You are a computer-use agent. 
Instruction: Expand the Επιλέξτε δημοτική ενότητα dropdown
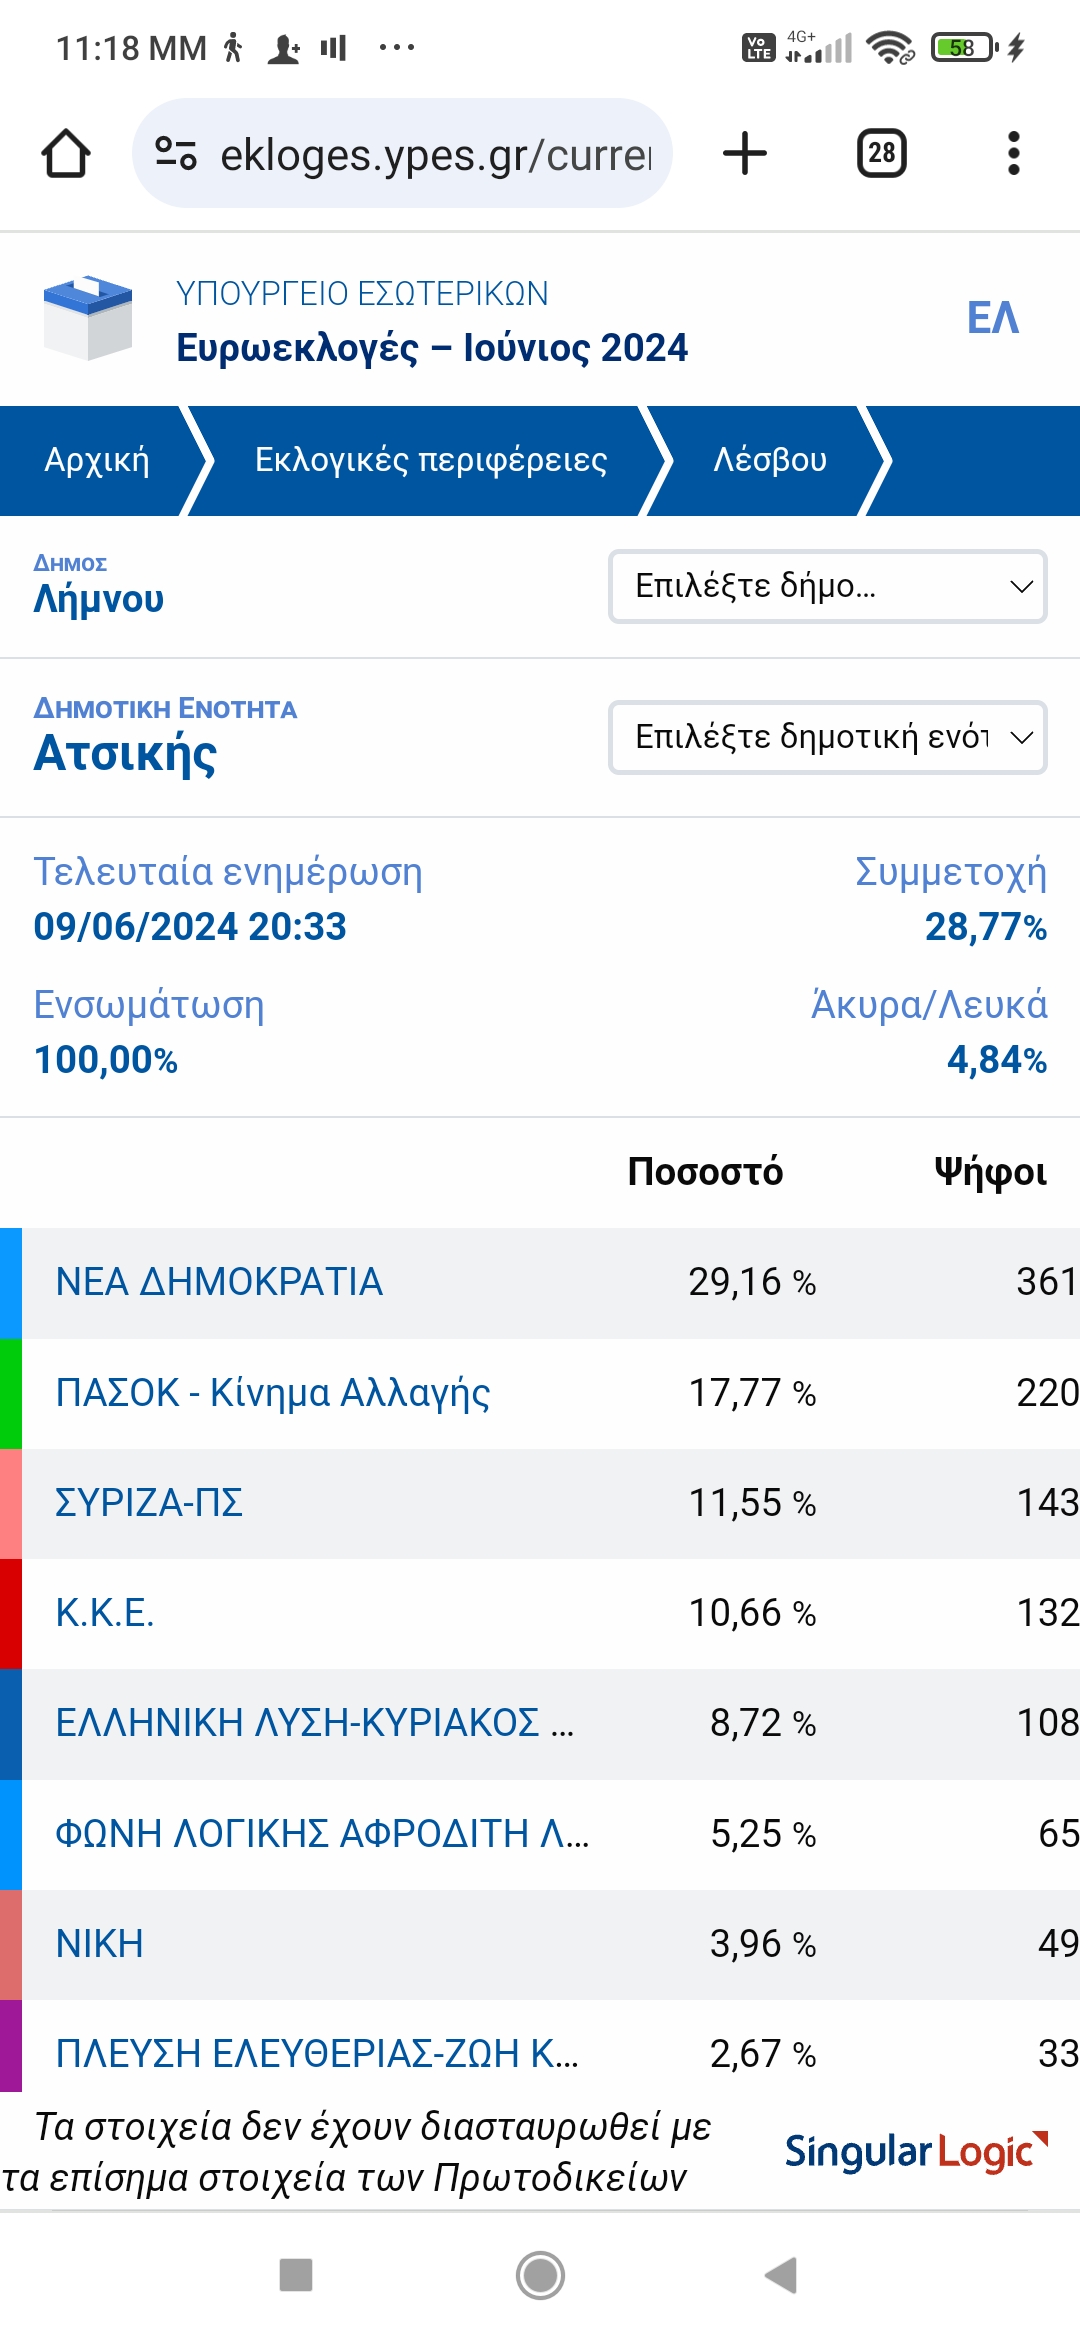point(828,737)
